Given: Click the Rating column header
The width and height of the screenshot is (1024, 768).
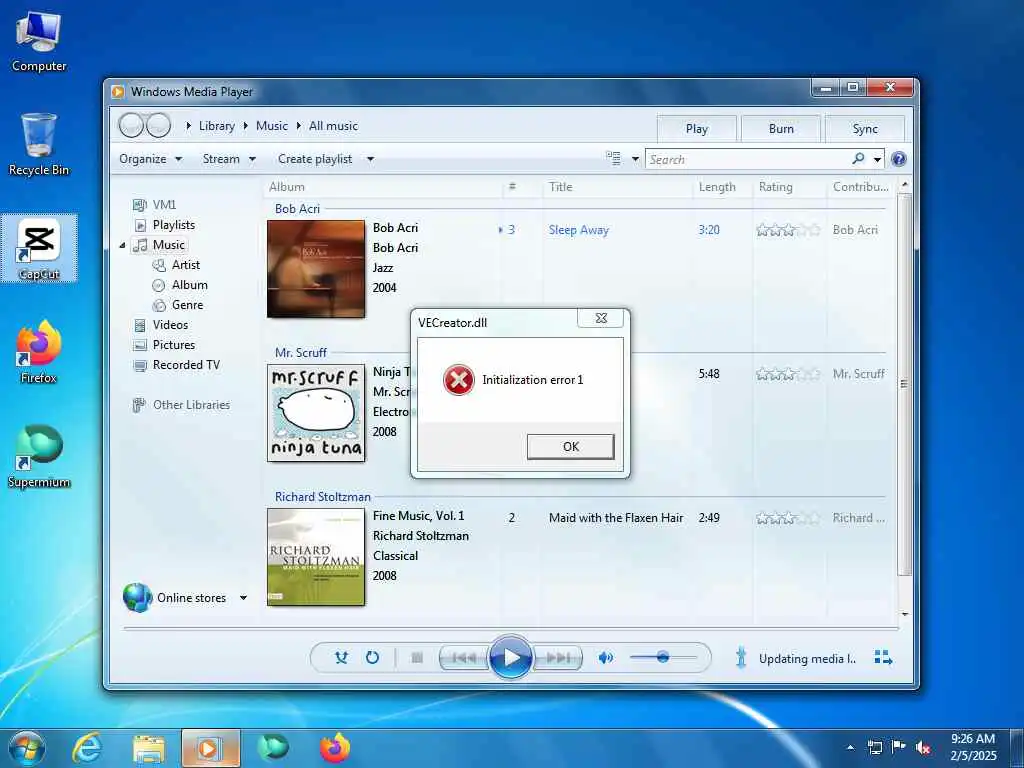Looking at the screenshot, I should tap(775, 187).
